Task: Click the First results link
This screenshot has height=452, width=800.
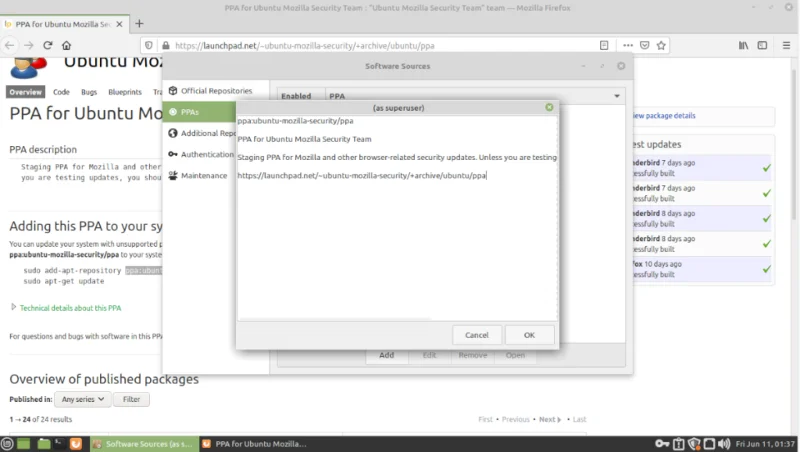Action: (485, 419)
